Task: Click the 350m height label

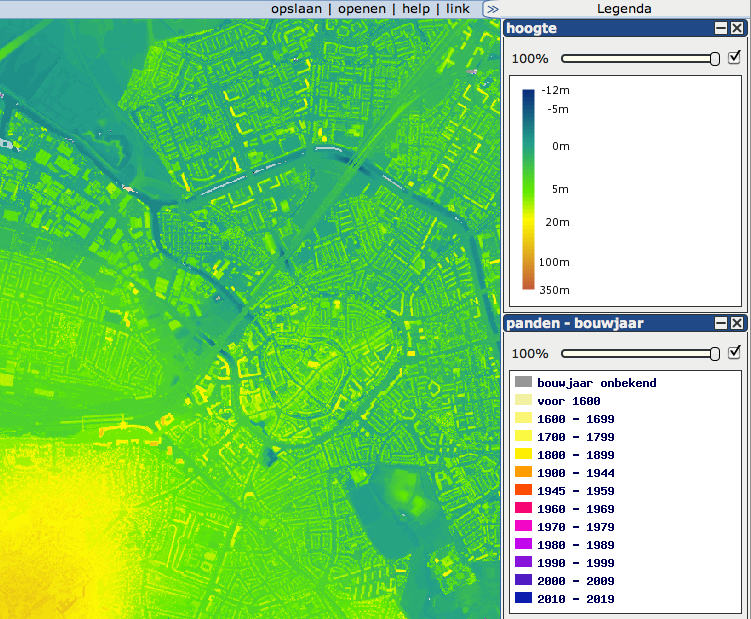Action: pos(554,290)
